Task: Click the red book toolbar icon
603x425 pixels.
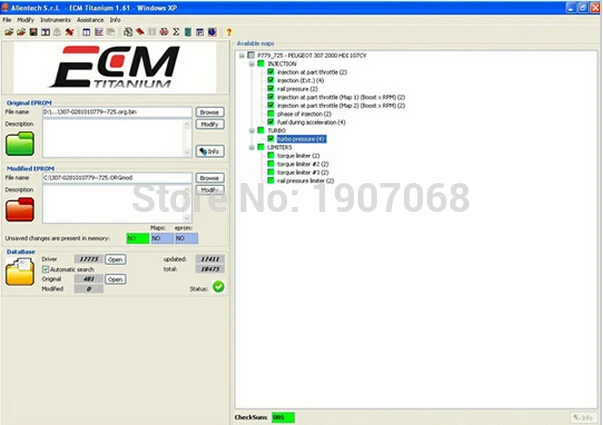Action: click(x=140, y=32)
